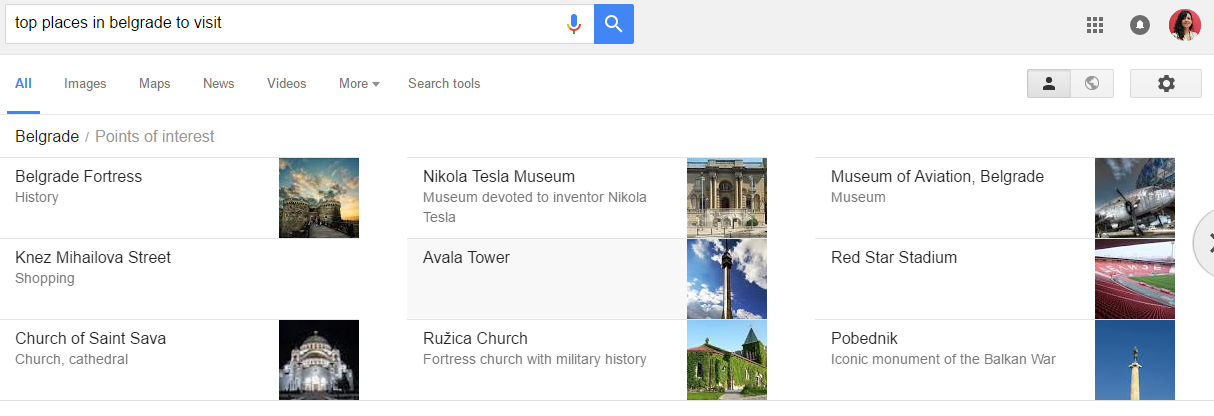Show private results with person icon
1214x416 pixels.
[1049, 84]
